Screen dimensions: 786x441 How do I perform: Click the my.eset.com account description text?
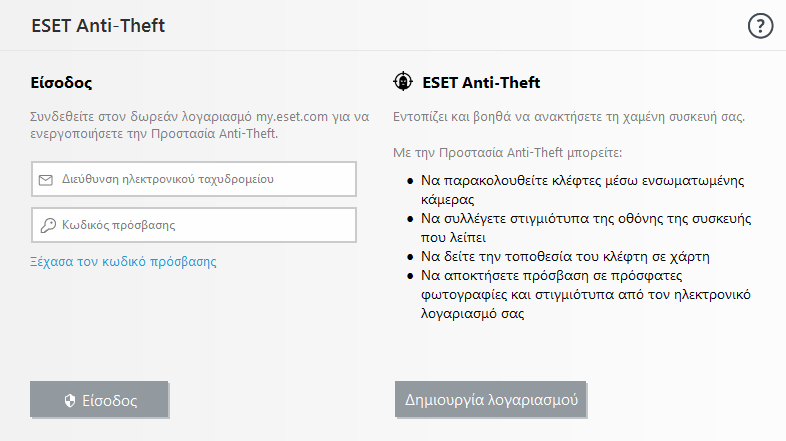pyautogui.click(x=193, y=125)
